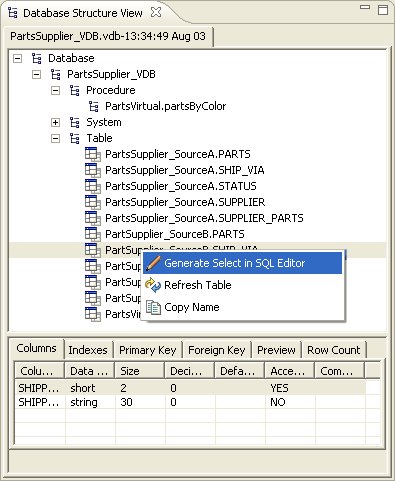Click the Table folder icon

74,138
